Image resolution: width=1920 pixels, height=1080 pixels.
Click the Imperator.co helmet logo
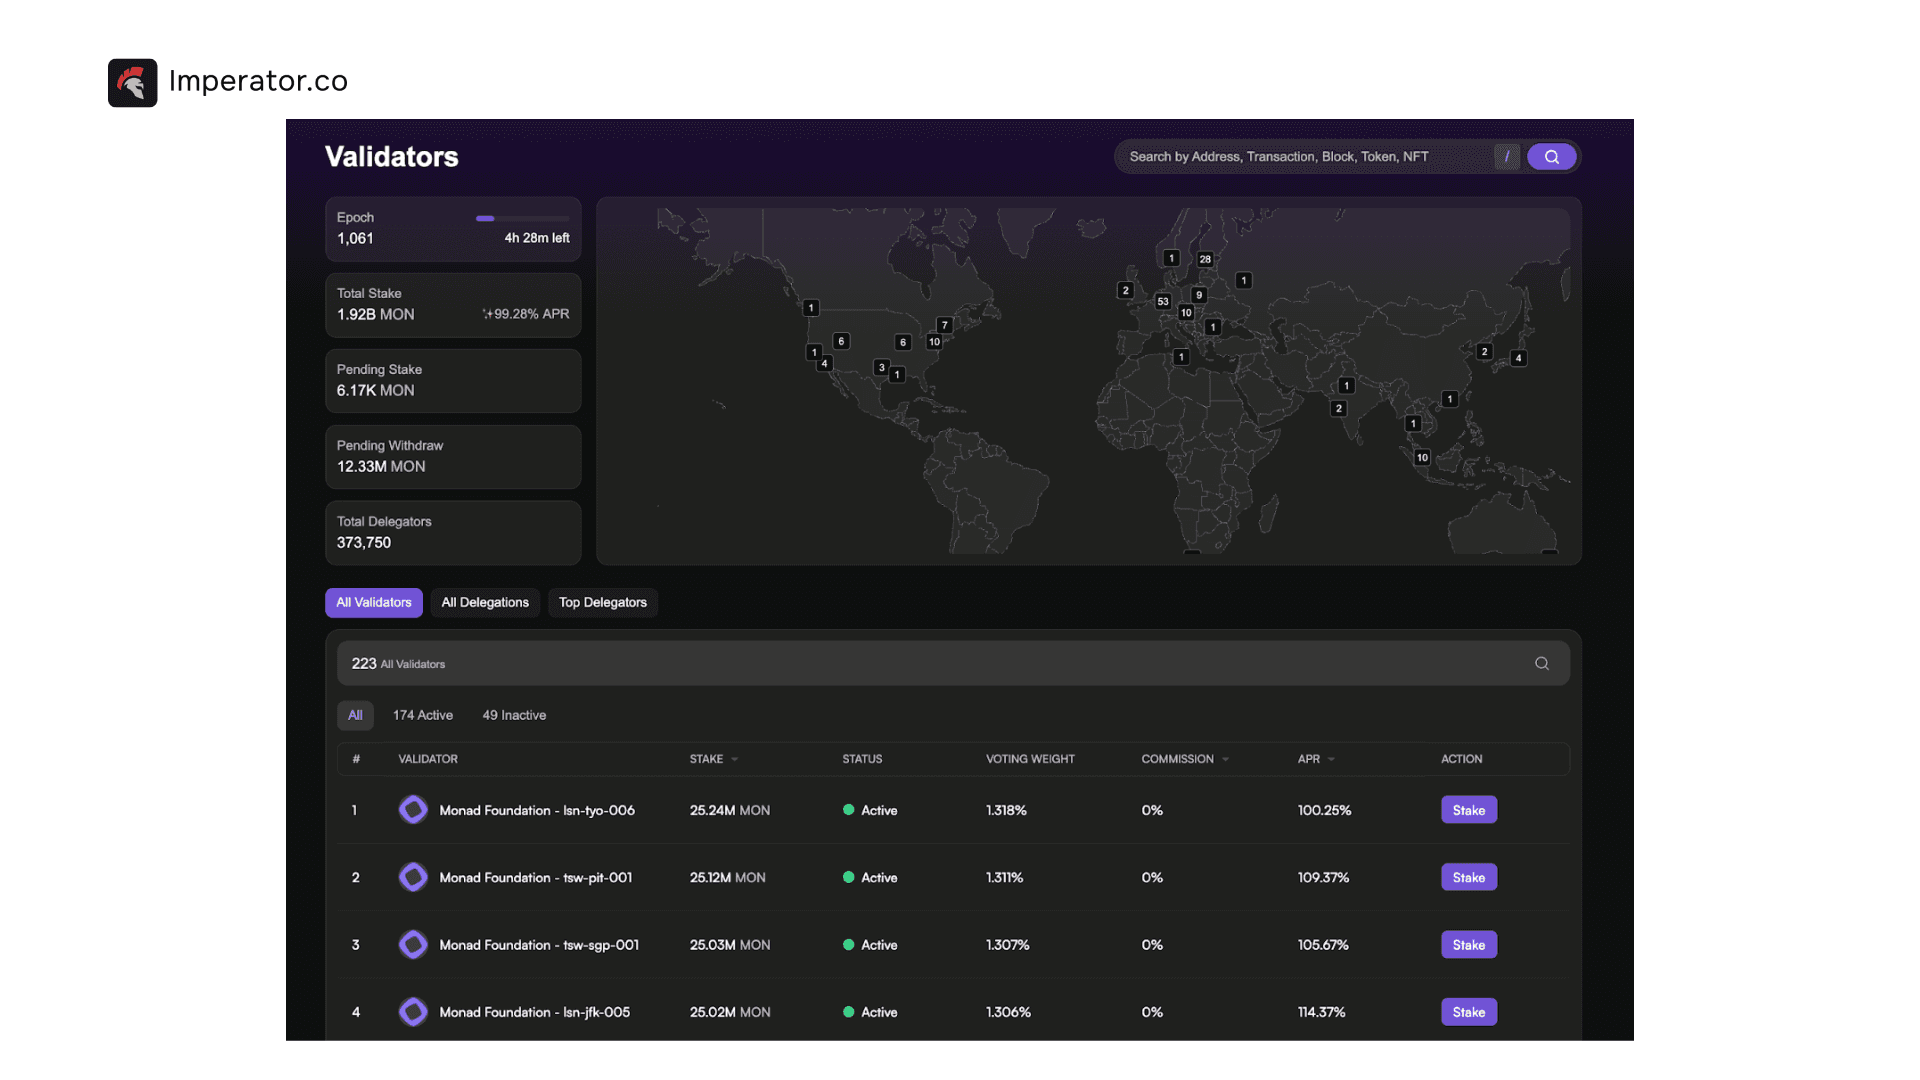pos(132,82)
